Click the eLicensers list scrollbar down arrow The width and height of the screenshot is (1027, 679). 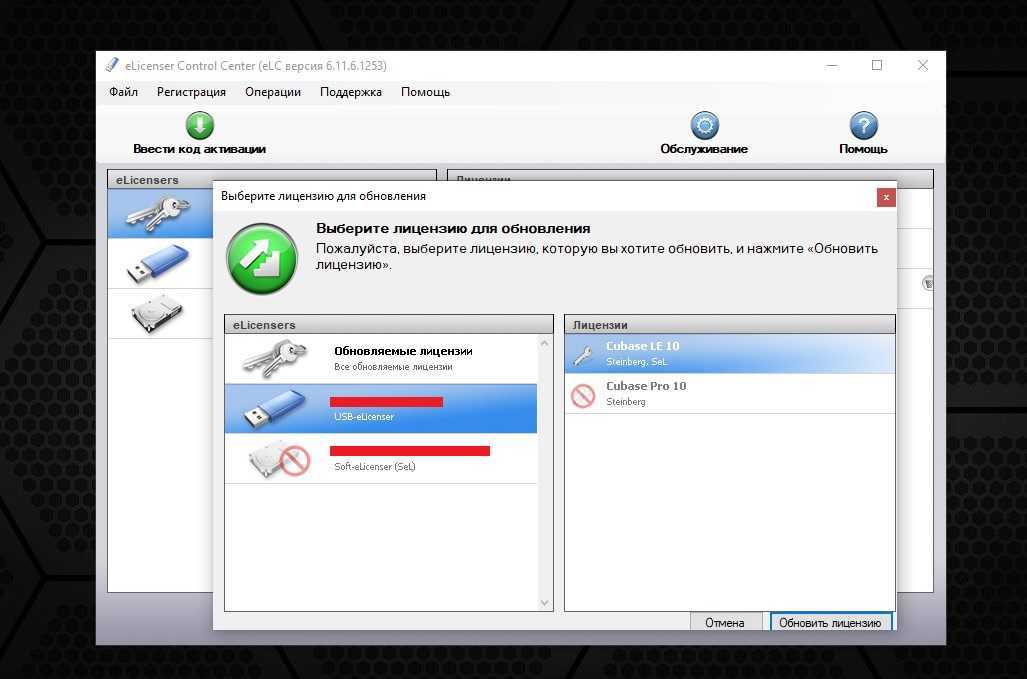pos(545,603)
